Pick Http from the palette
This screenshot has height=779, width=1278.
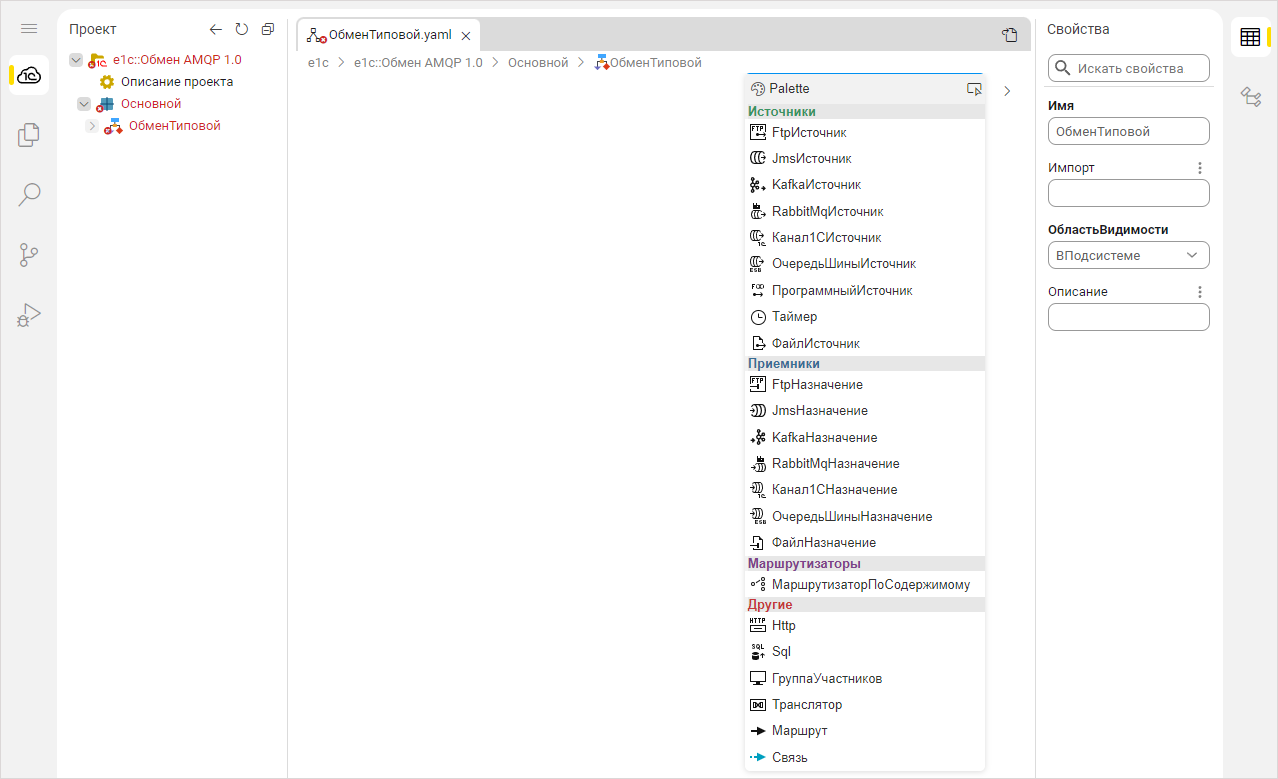tap(865, 625)
